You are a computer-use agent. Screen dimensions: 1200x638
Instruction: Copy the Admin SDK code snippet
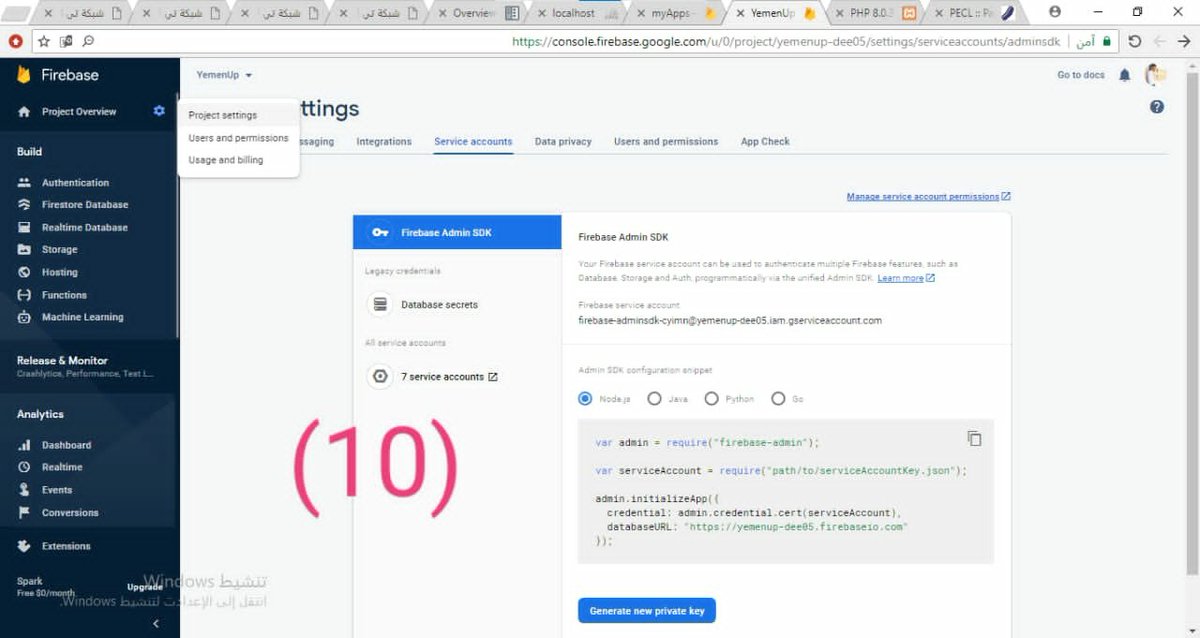point(974,438)
